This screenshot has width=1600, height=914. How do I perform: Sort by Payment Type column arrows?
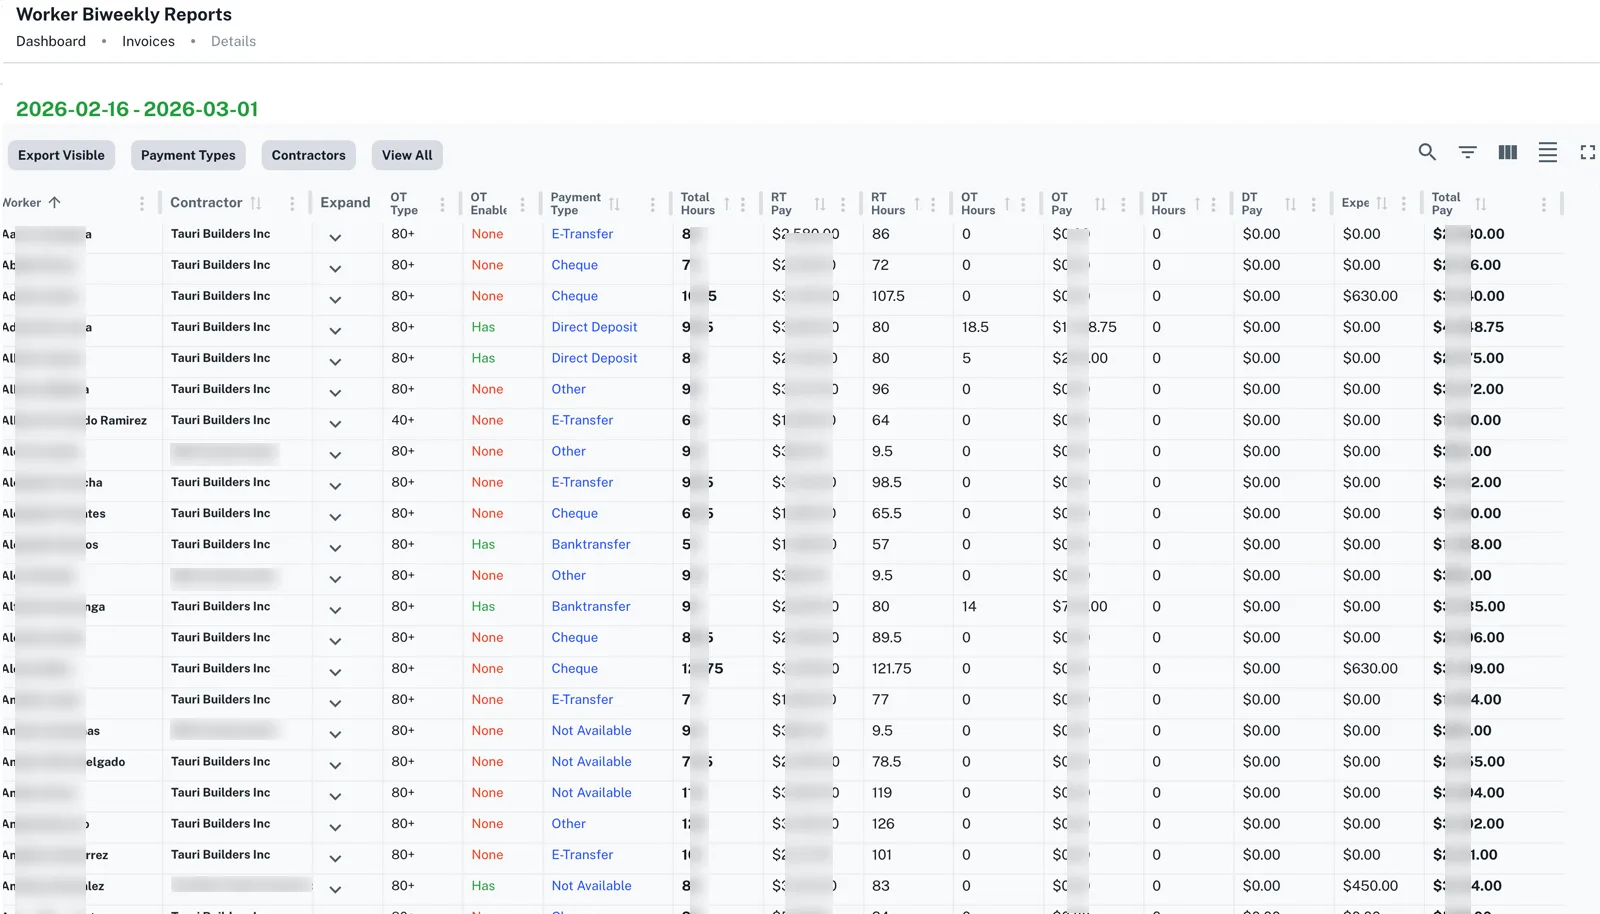(614, 204)
